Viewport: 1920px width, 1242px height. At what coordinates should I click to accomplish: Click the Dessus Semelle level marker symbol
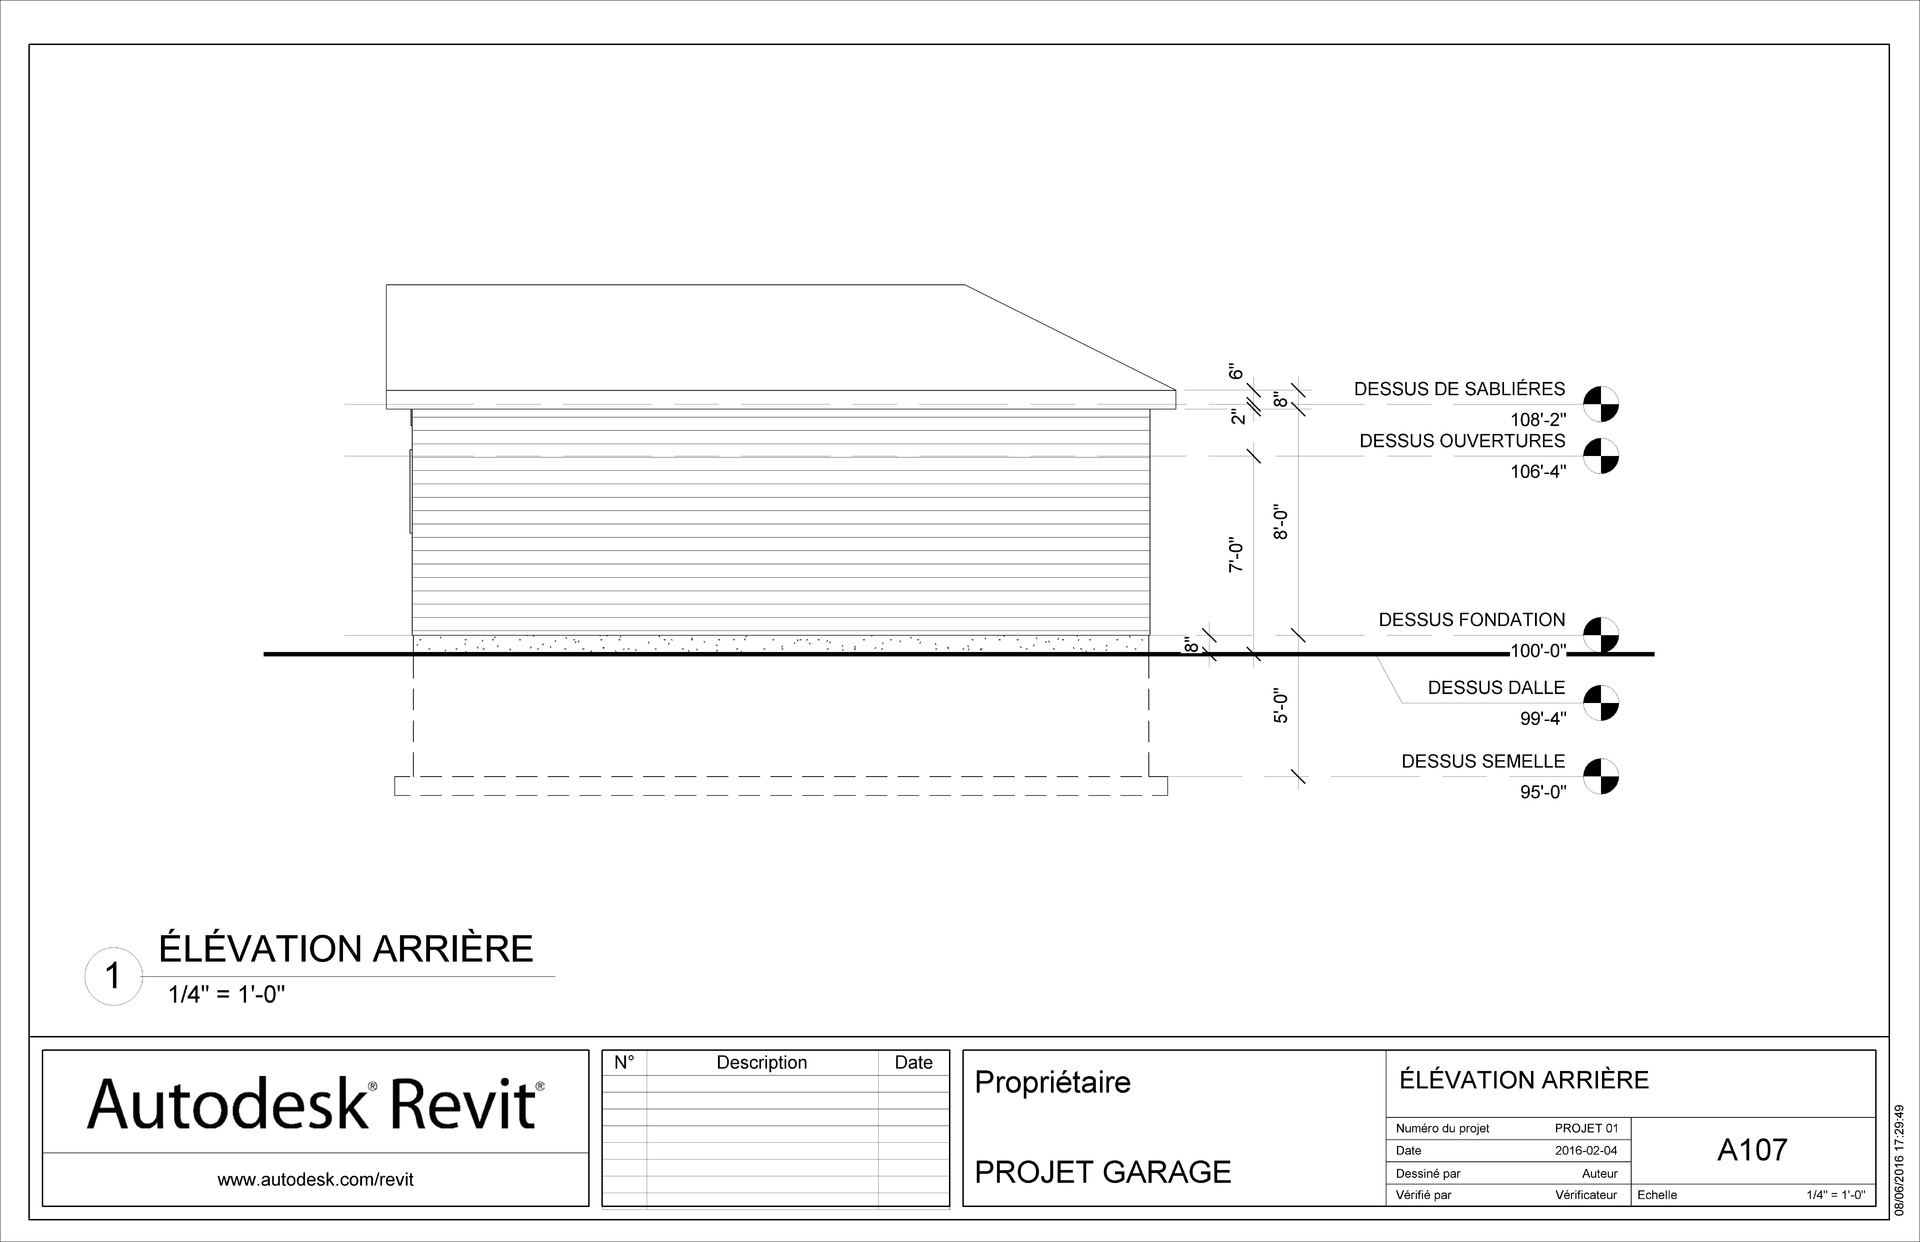coord(1601,776)
